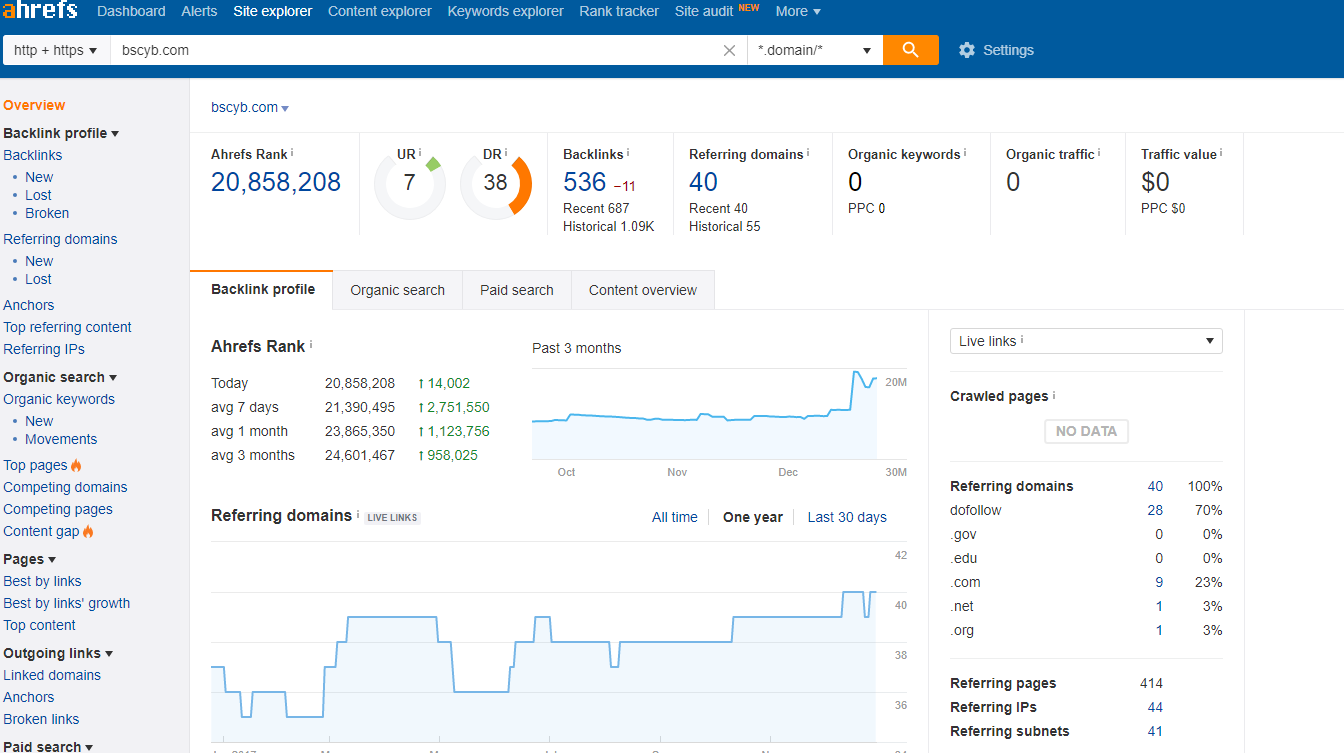Viewport: 1344px width, 753px height.
Task: Click the Referring subnets count 41
Action: tap(1155, 731)
